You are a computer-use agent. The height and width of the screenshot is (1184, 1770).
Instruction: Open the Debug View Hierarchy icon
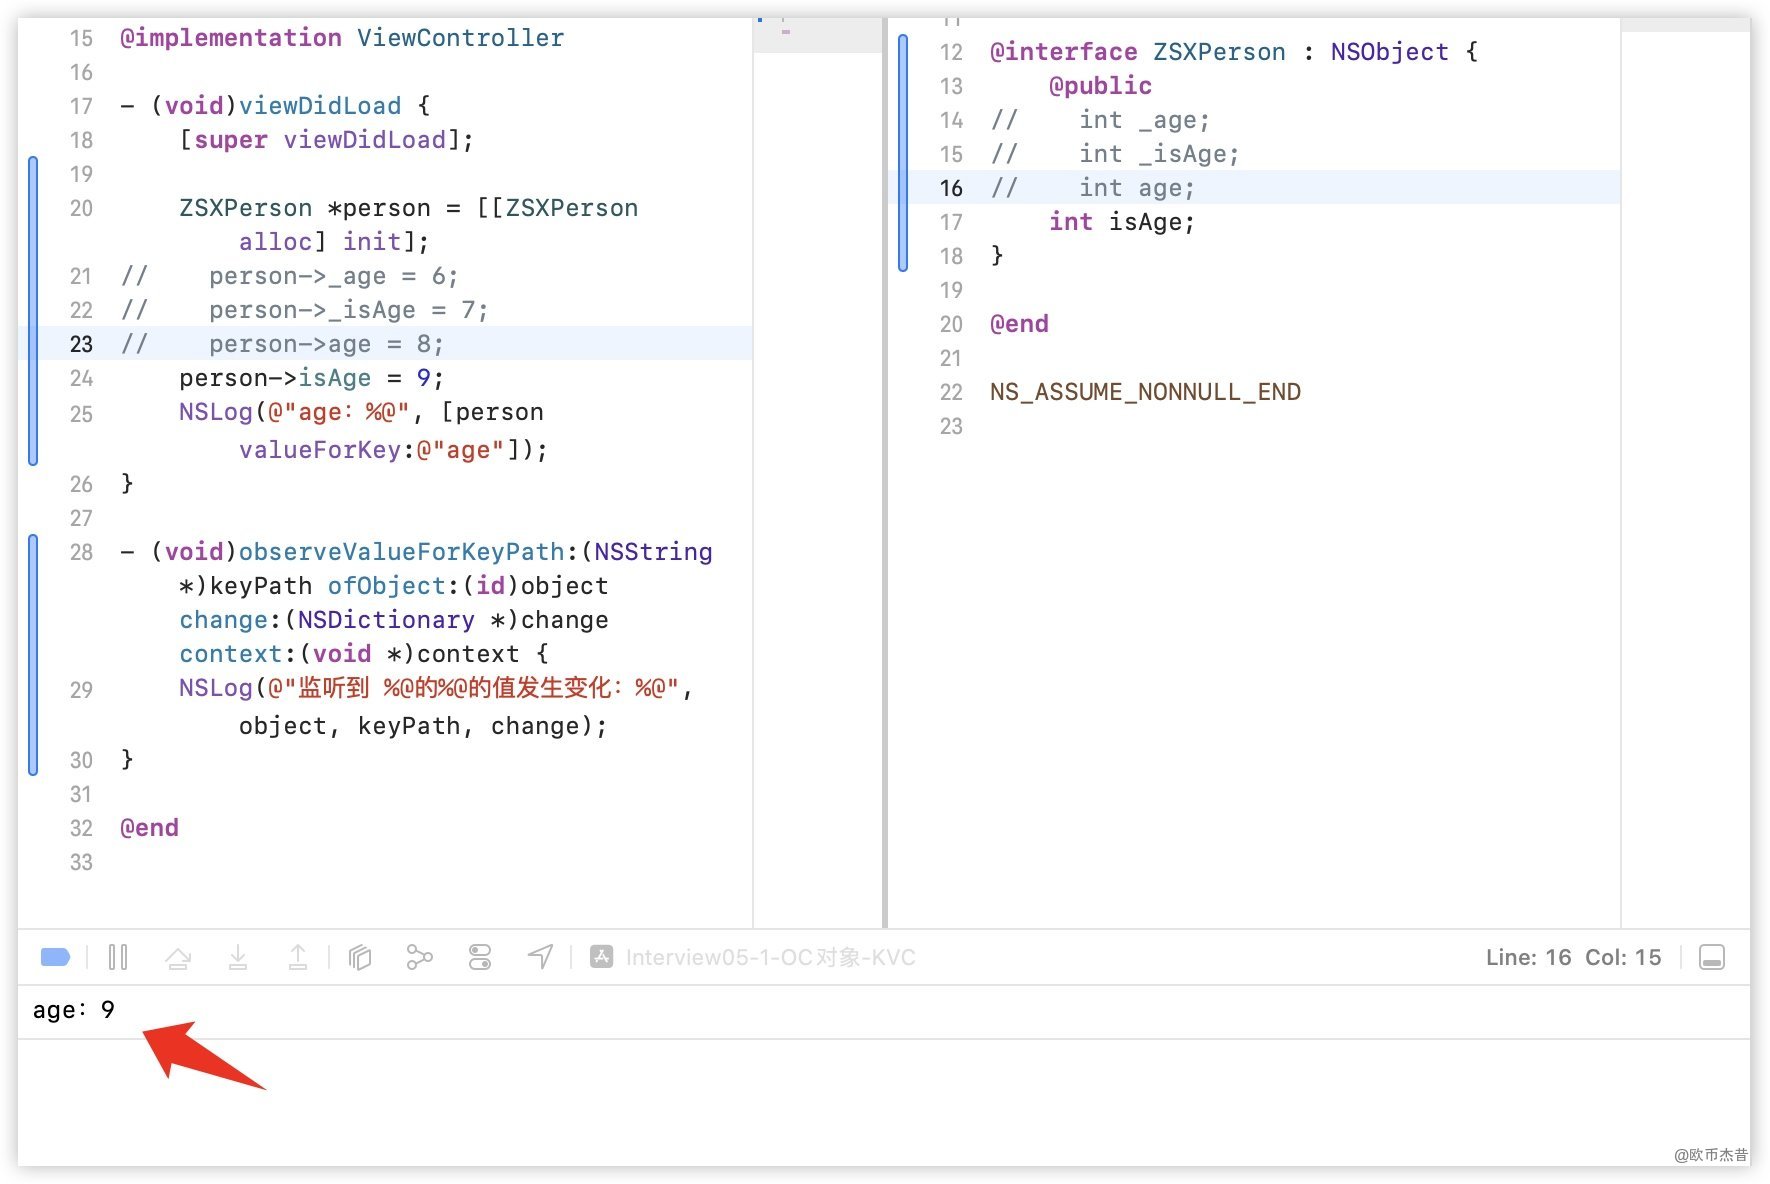point(360,958)
